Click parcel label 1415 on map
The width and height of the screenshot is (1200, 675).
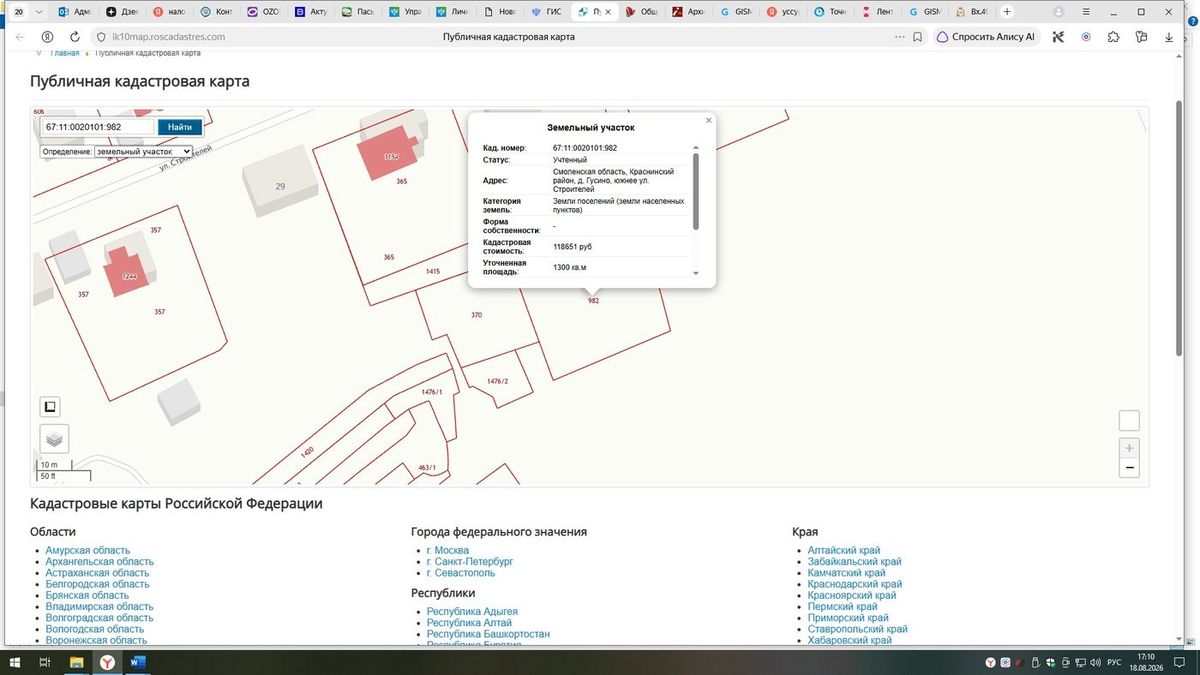pos(433,271)
